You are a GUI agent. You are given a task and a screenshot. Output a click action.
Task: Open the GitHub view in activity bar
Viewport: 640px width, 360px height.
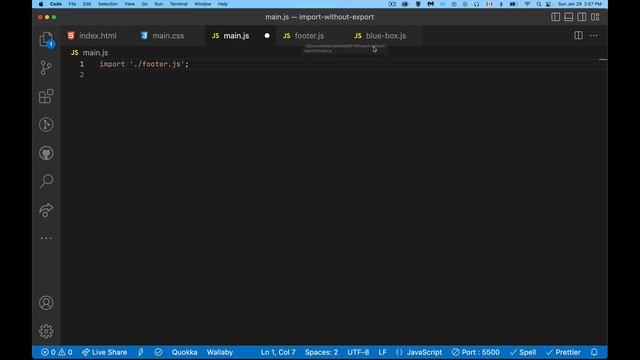pyautogui.click(x=46, y=153)
